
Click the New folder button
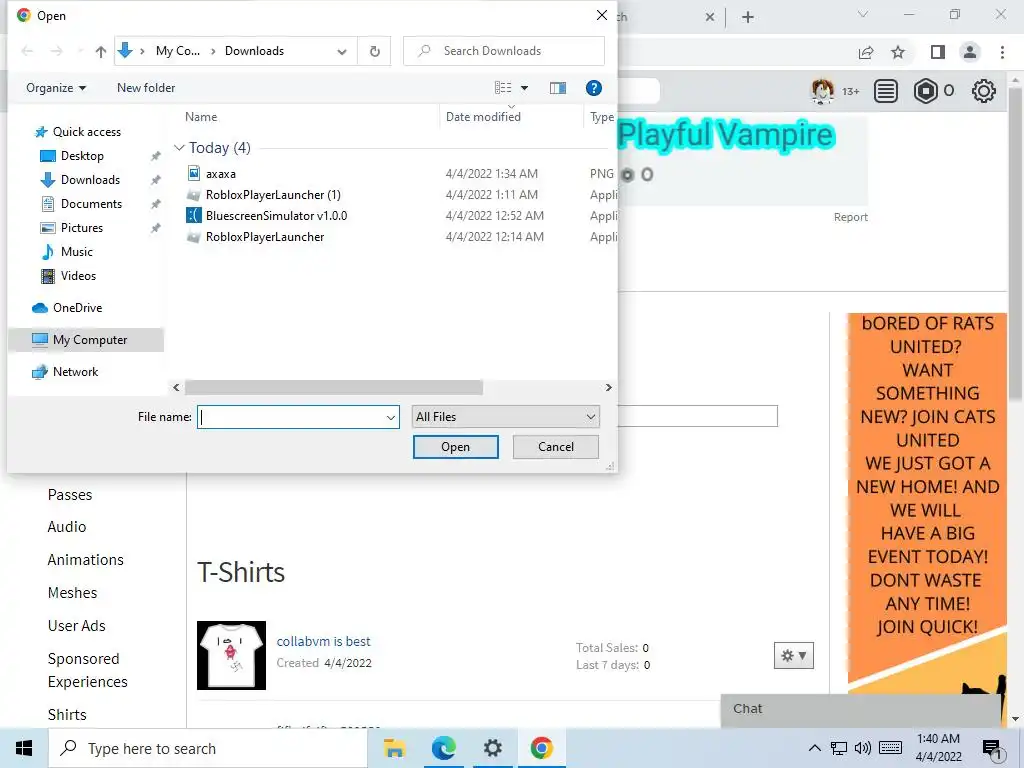point(146,88)
